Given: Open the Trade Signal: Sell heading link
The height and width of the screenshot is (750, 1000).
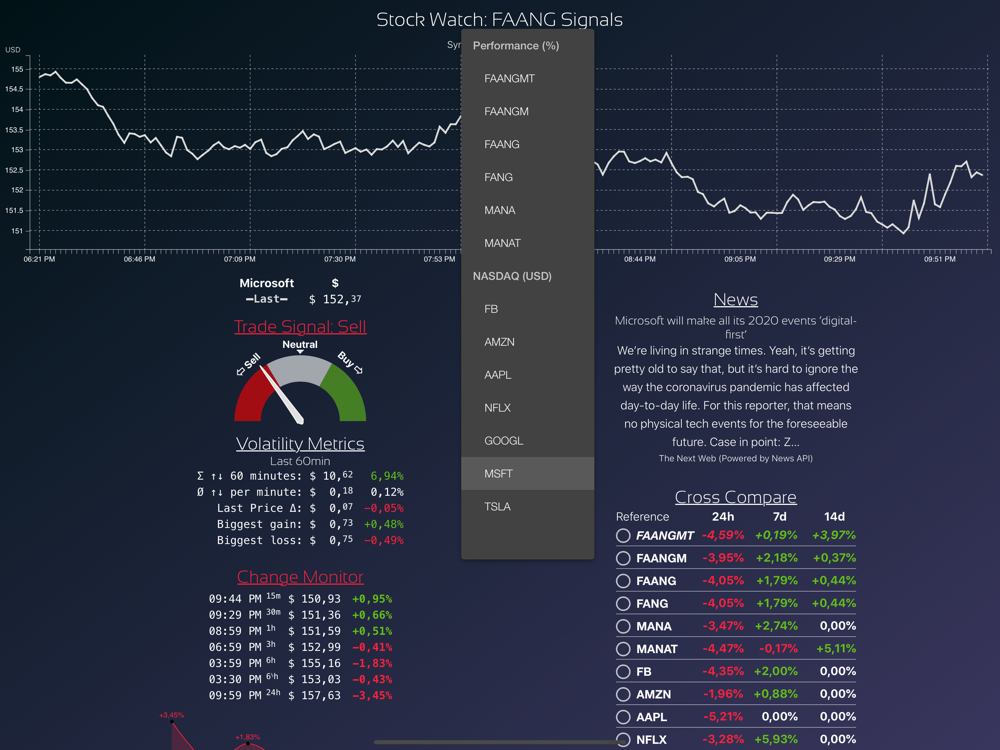Looking at the screenshot, I should (300, 327).
